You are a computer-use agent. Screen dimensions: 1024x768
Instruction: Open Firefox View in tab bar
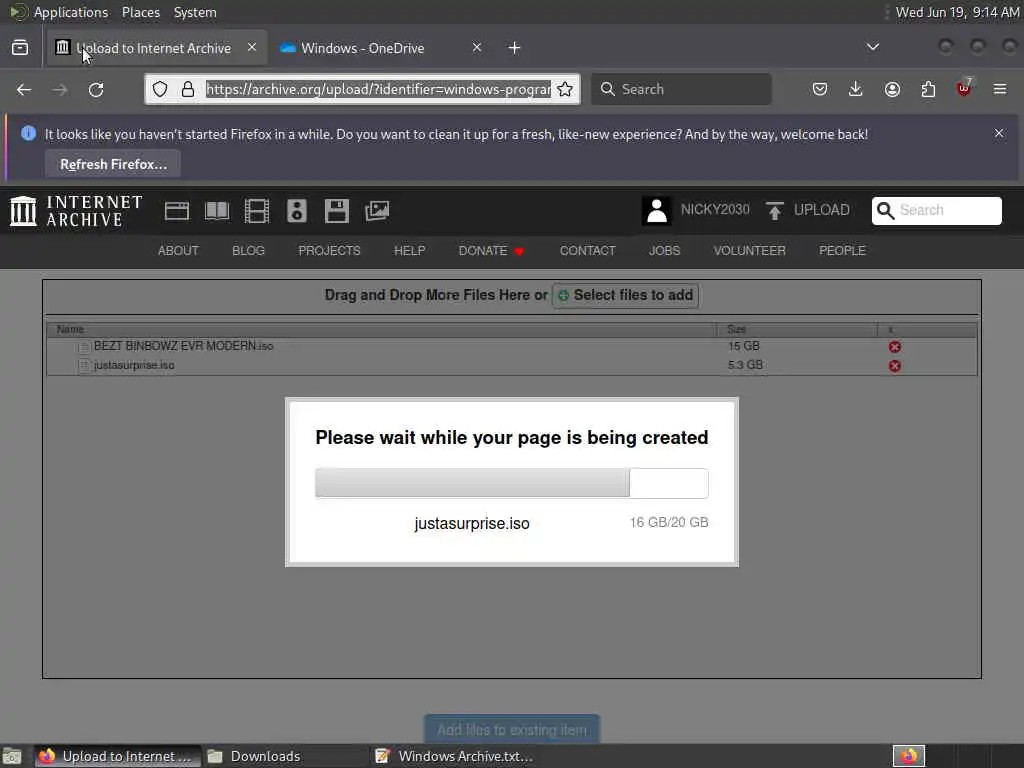pos(20,48)
